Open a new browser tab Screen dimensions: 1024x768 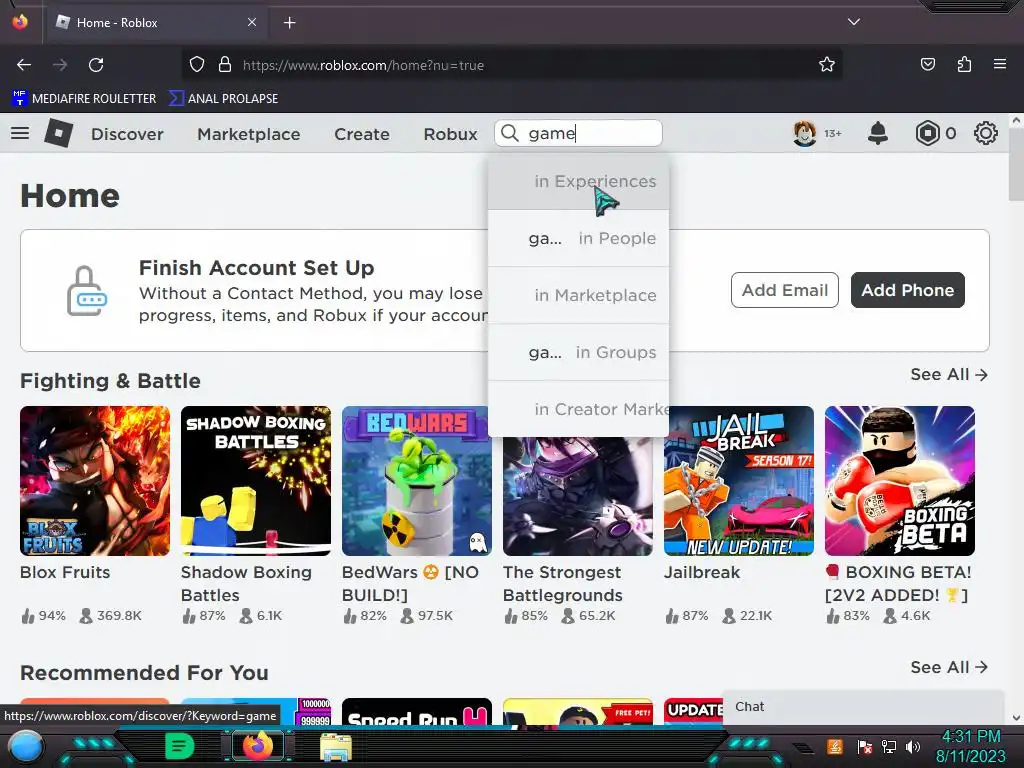coord(289,23)
